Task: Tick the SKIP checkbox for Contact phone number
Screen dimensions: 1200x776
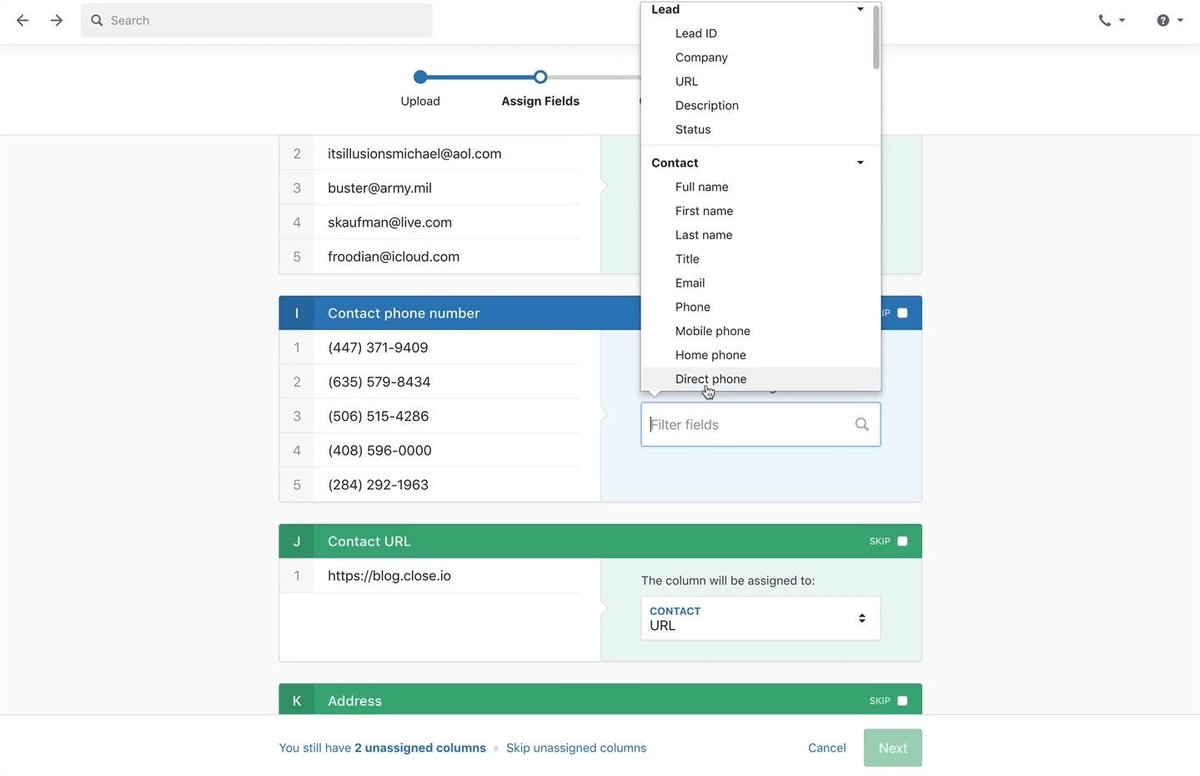Action: (x=902, y=313)
